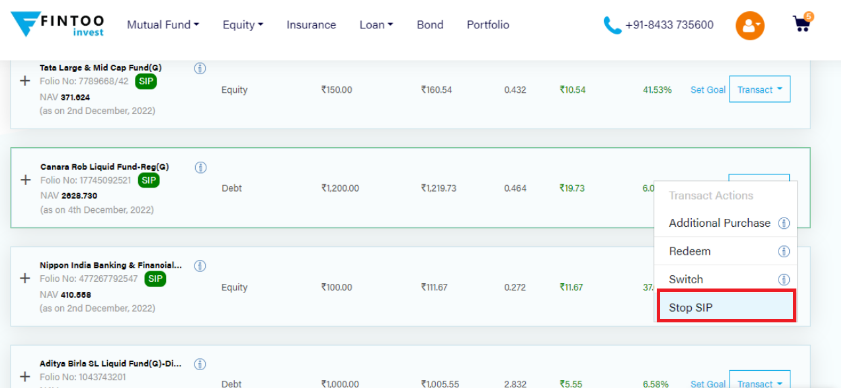841x388 pixels.
Task: Open the Insurance navigation link
Action: coord(311,25)
